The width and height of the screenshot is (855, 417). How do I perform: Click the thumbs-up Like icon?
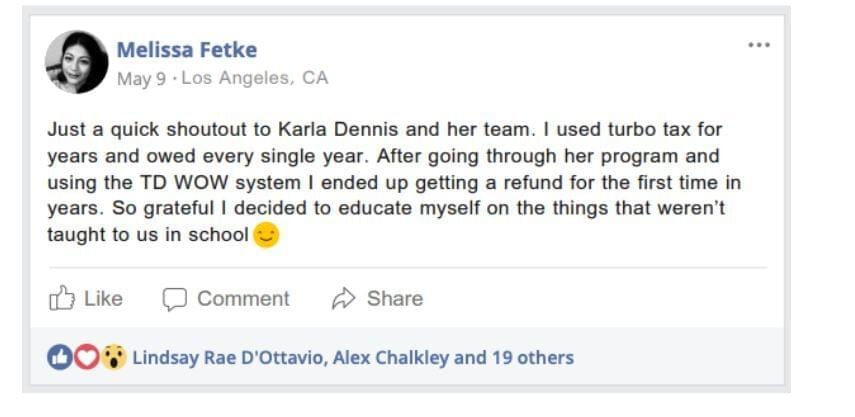click(62, 298)
